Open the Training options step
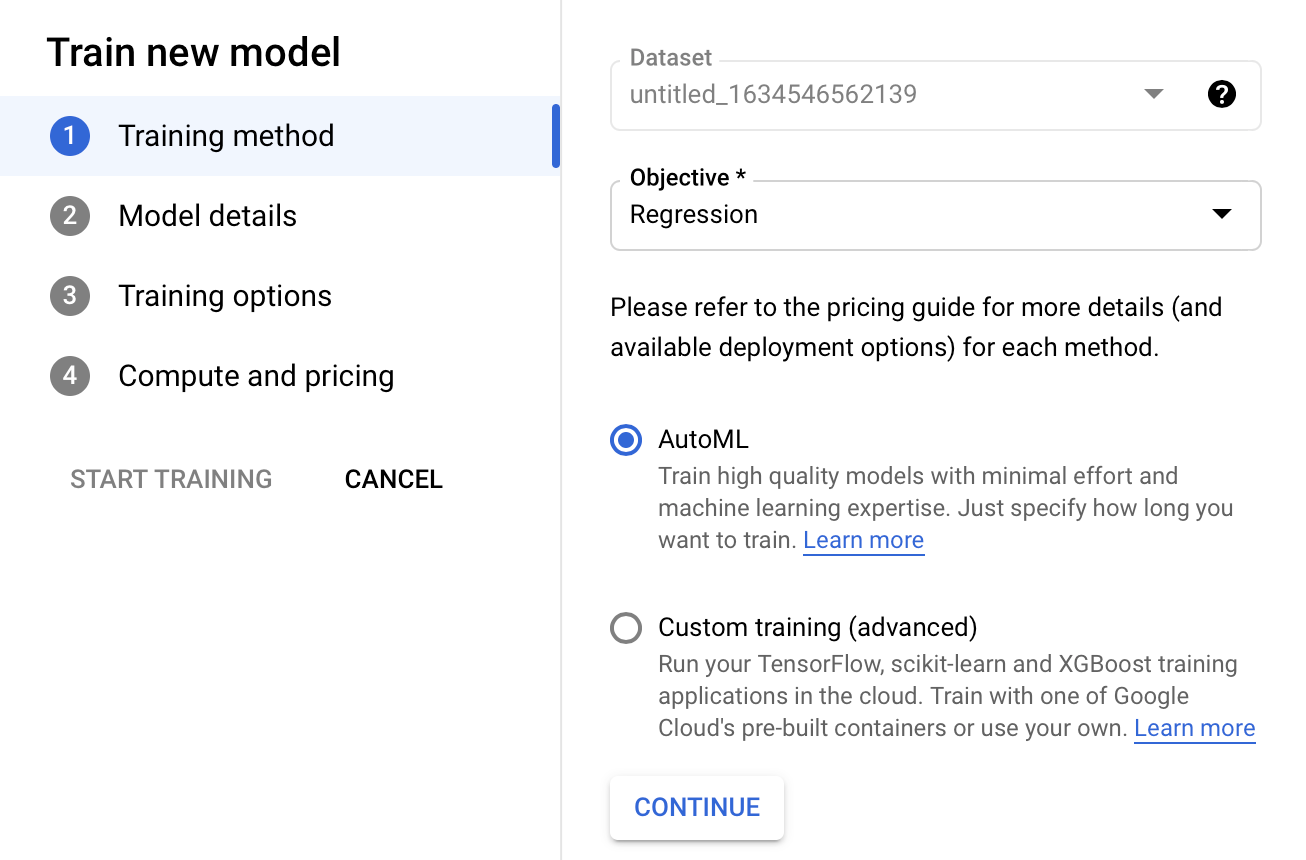This screenshot has width=1306, height=860. (225, 296)
